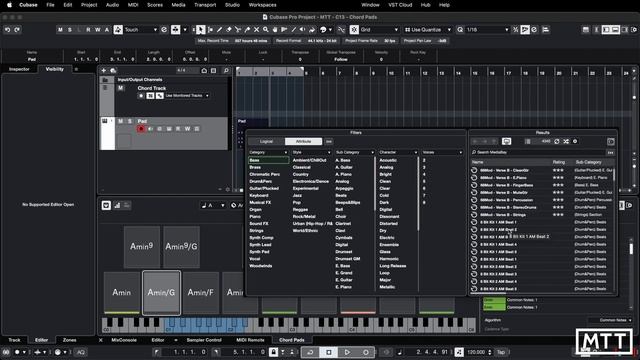Image resolution: width=640 pixels, height=360 pixels.
Task: Click the Play transport button
Action: [x=347, y=352]
